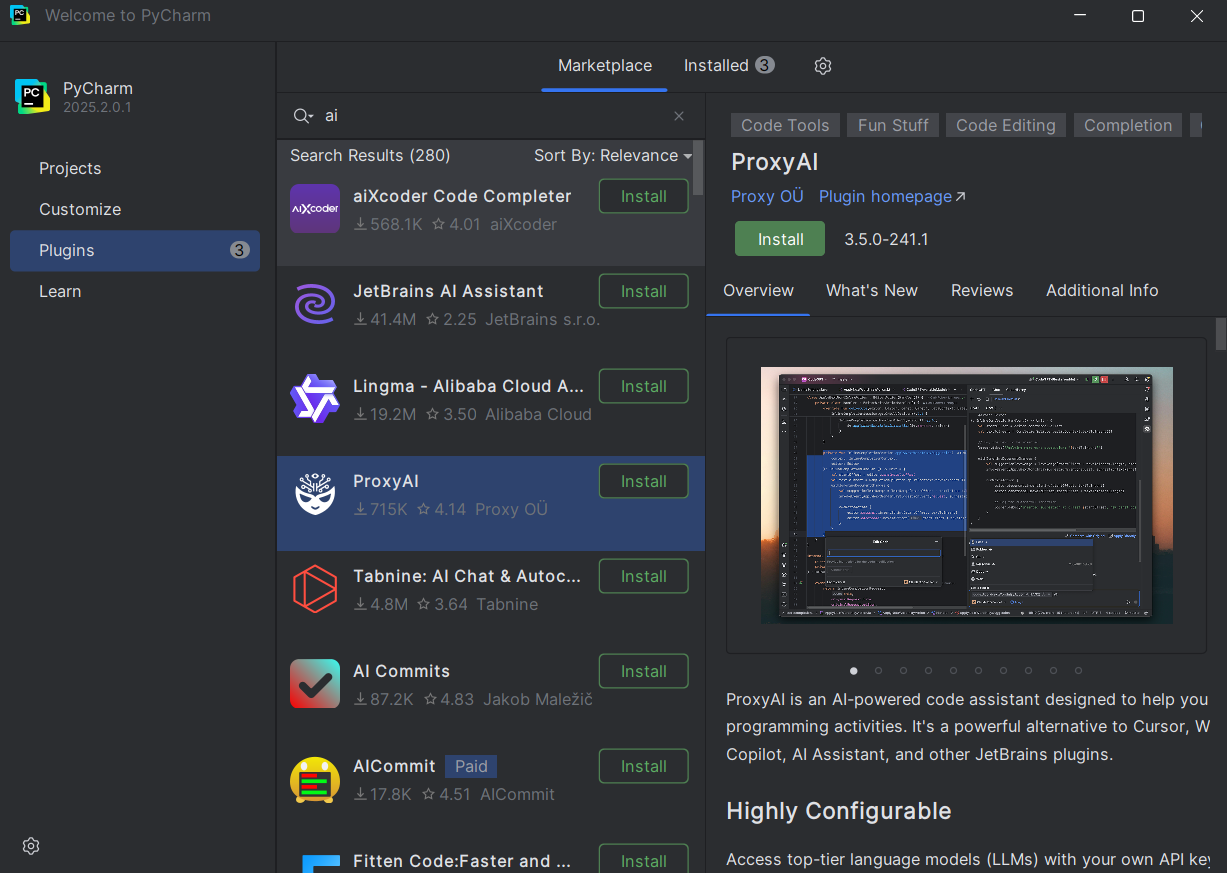Click the external link arrow beside Plugin homepage
The image size is (1227, 873).
(961, 197)
